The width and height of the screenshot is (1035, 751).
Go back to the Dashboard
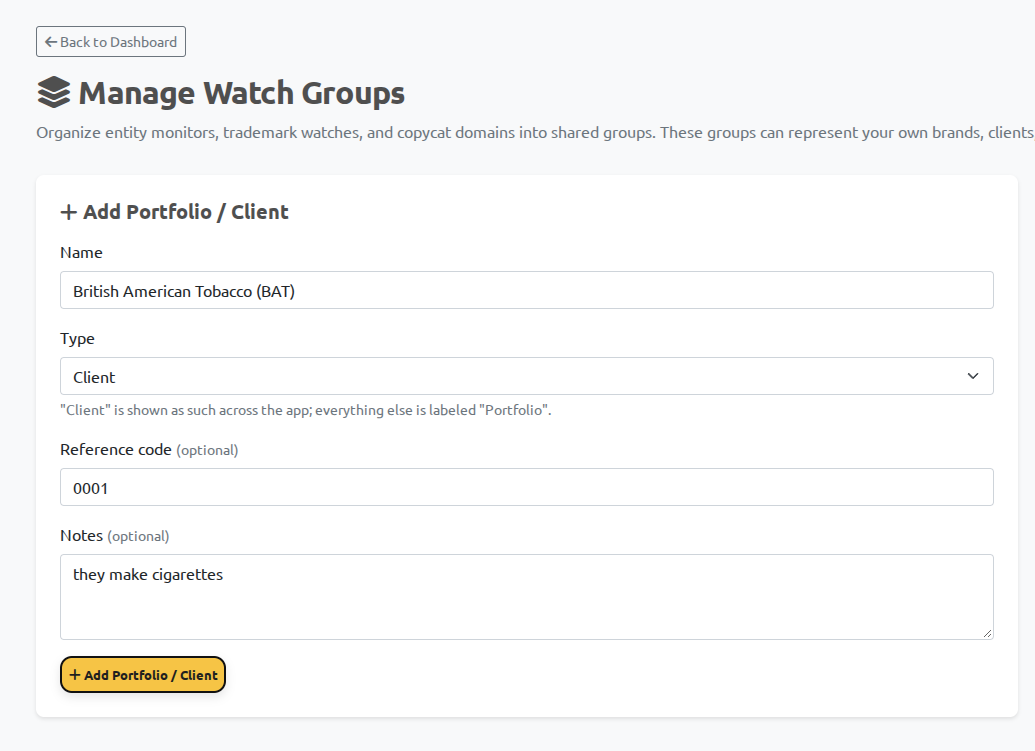[111, 42]
